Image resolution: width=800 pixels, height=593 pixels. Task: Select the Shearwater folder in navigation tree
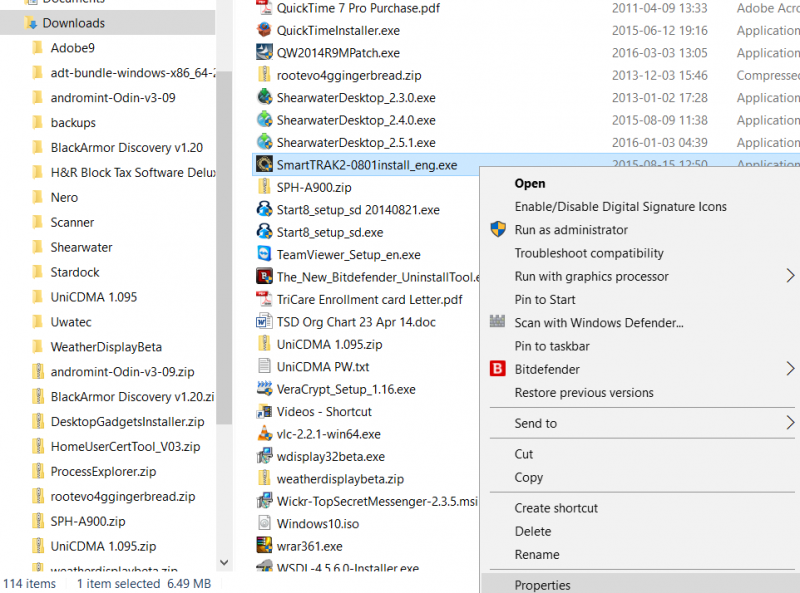(81, 247)
